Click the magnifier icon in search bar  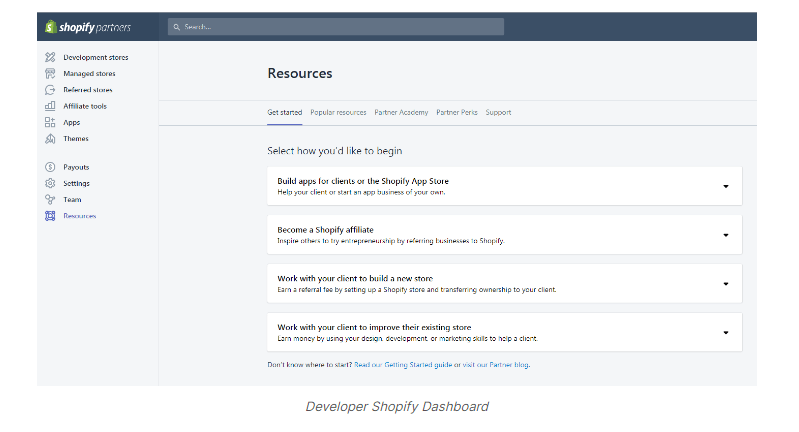[x=177, y=27]
